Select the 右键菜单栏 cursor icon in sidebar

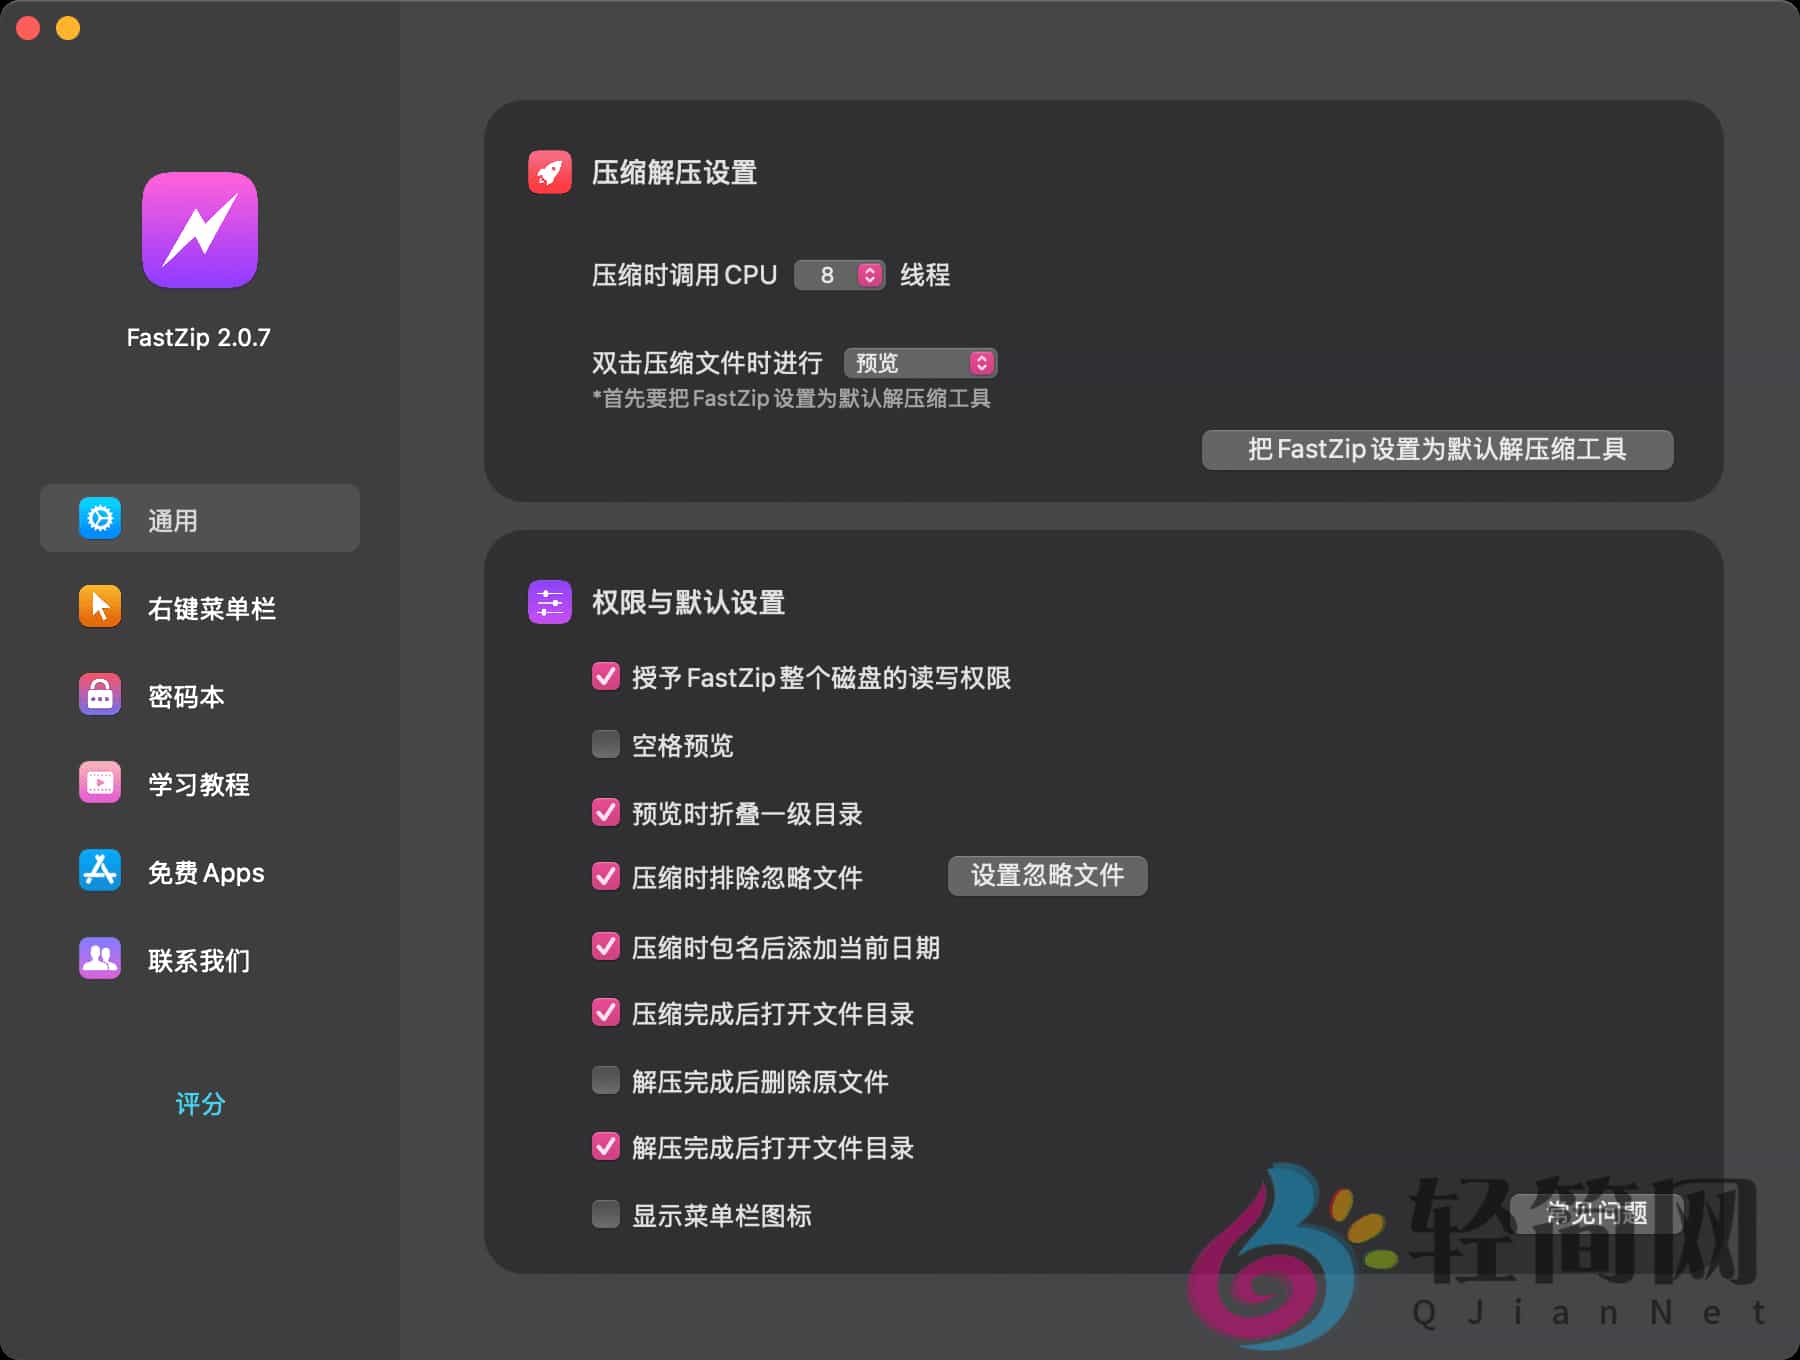pyautogui.click(x=99, y=605)
